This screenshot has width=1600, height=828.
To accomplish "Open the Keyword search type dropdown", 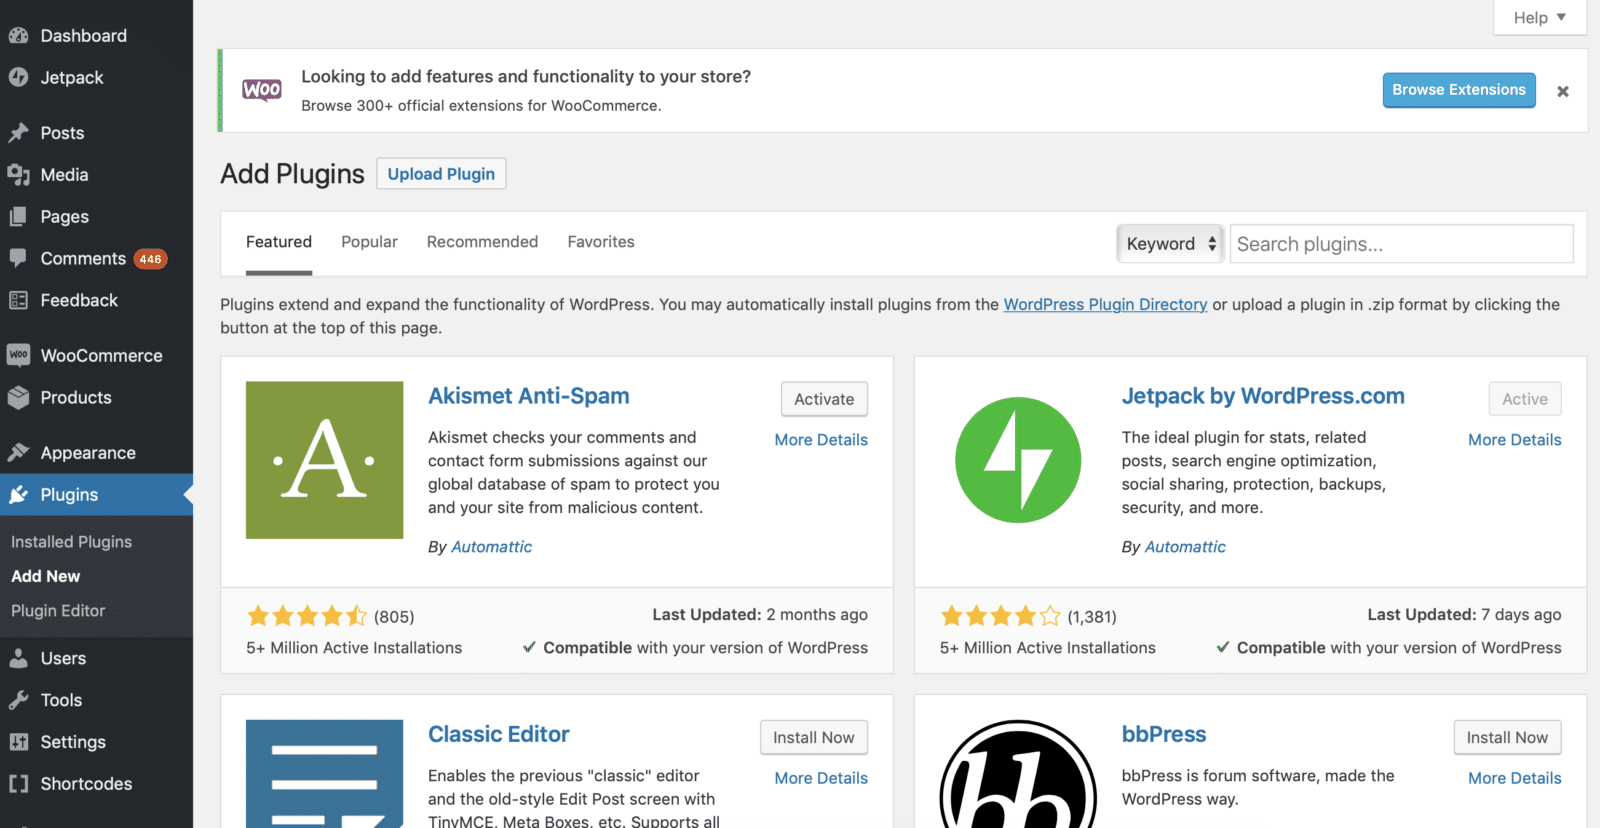I will [x=1170, y=244].
